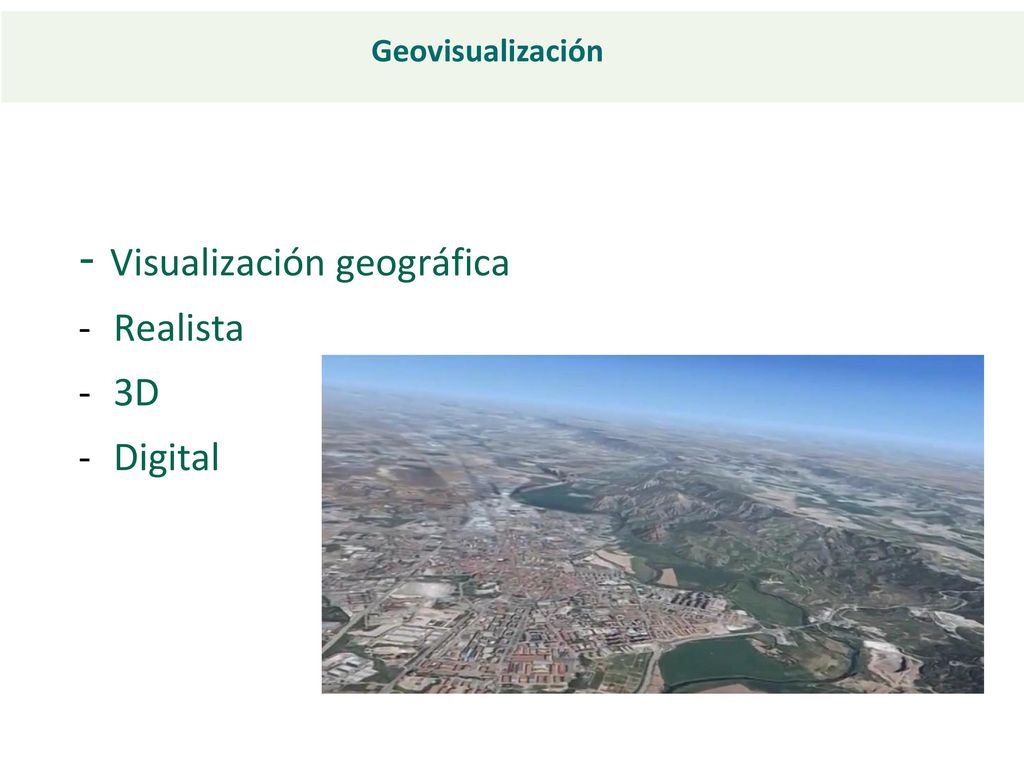Click the aerial city landscape image
The width and height of the screenshot is (1024, 768).
[x=652, y=524]
